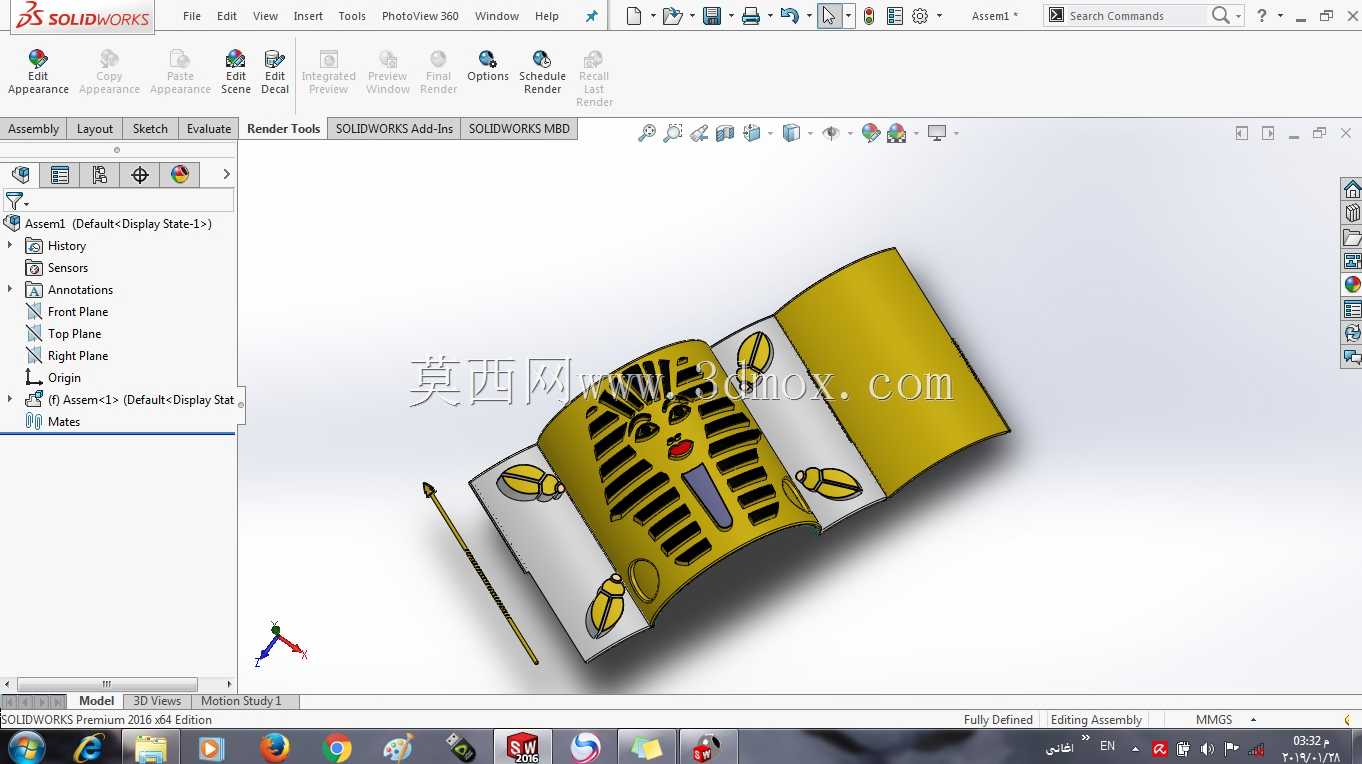The width and height of the screenshot is (1362, 764).
Task: Click the Previous View icon
Action: 699,133
